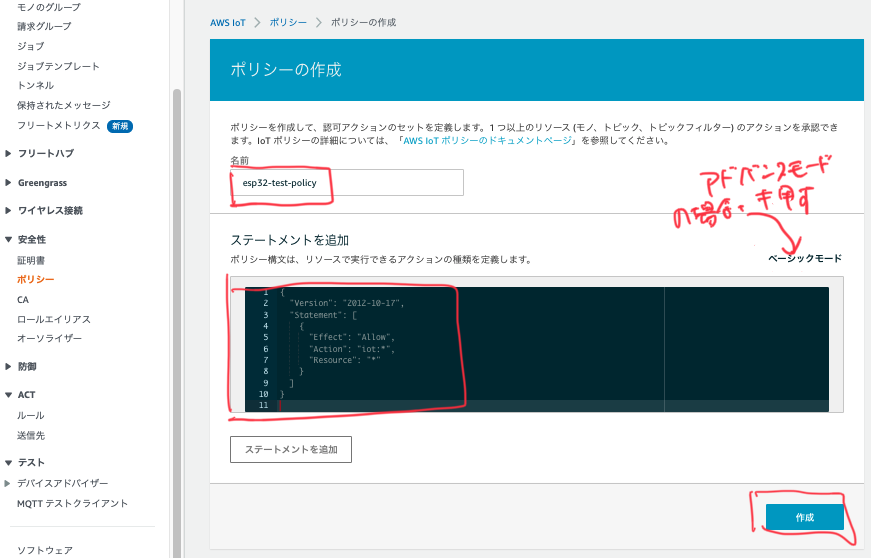Open ソフトウェア in the sidebar
This screenshot has height=558, width=871.
coord(45,550)
